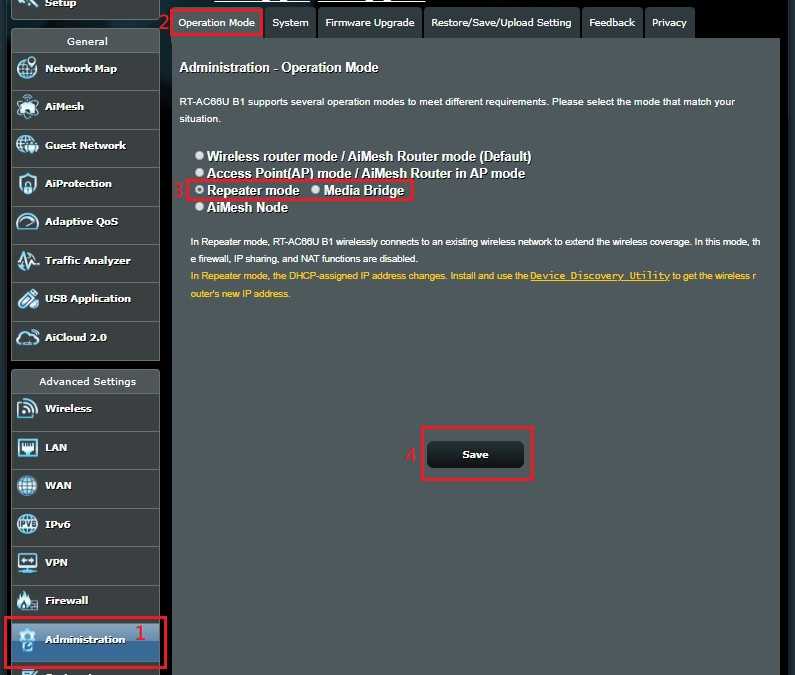Click the Adaptive QoS gauge icon

tap(27, 222)
